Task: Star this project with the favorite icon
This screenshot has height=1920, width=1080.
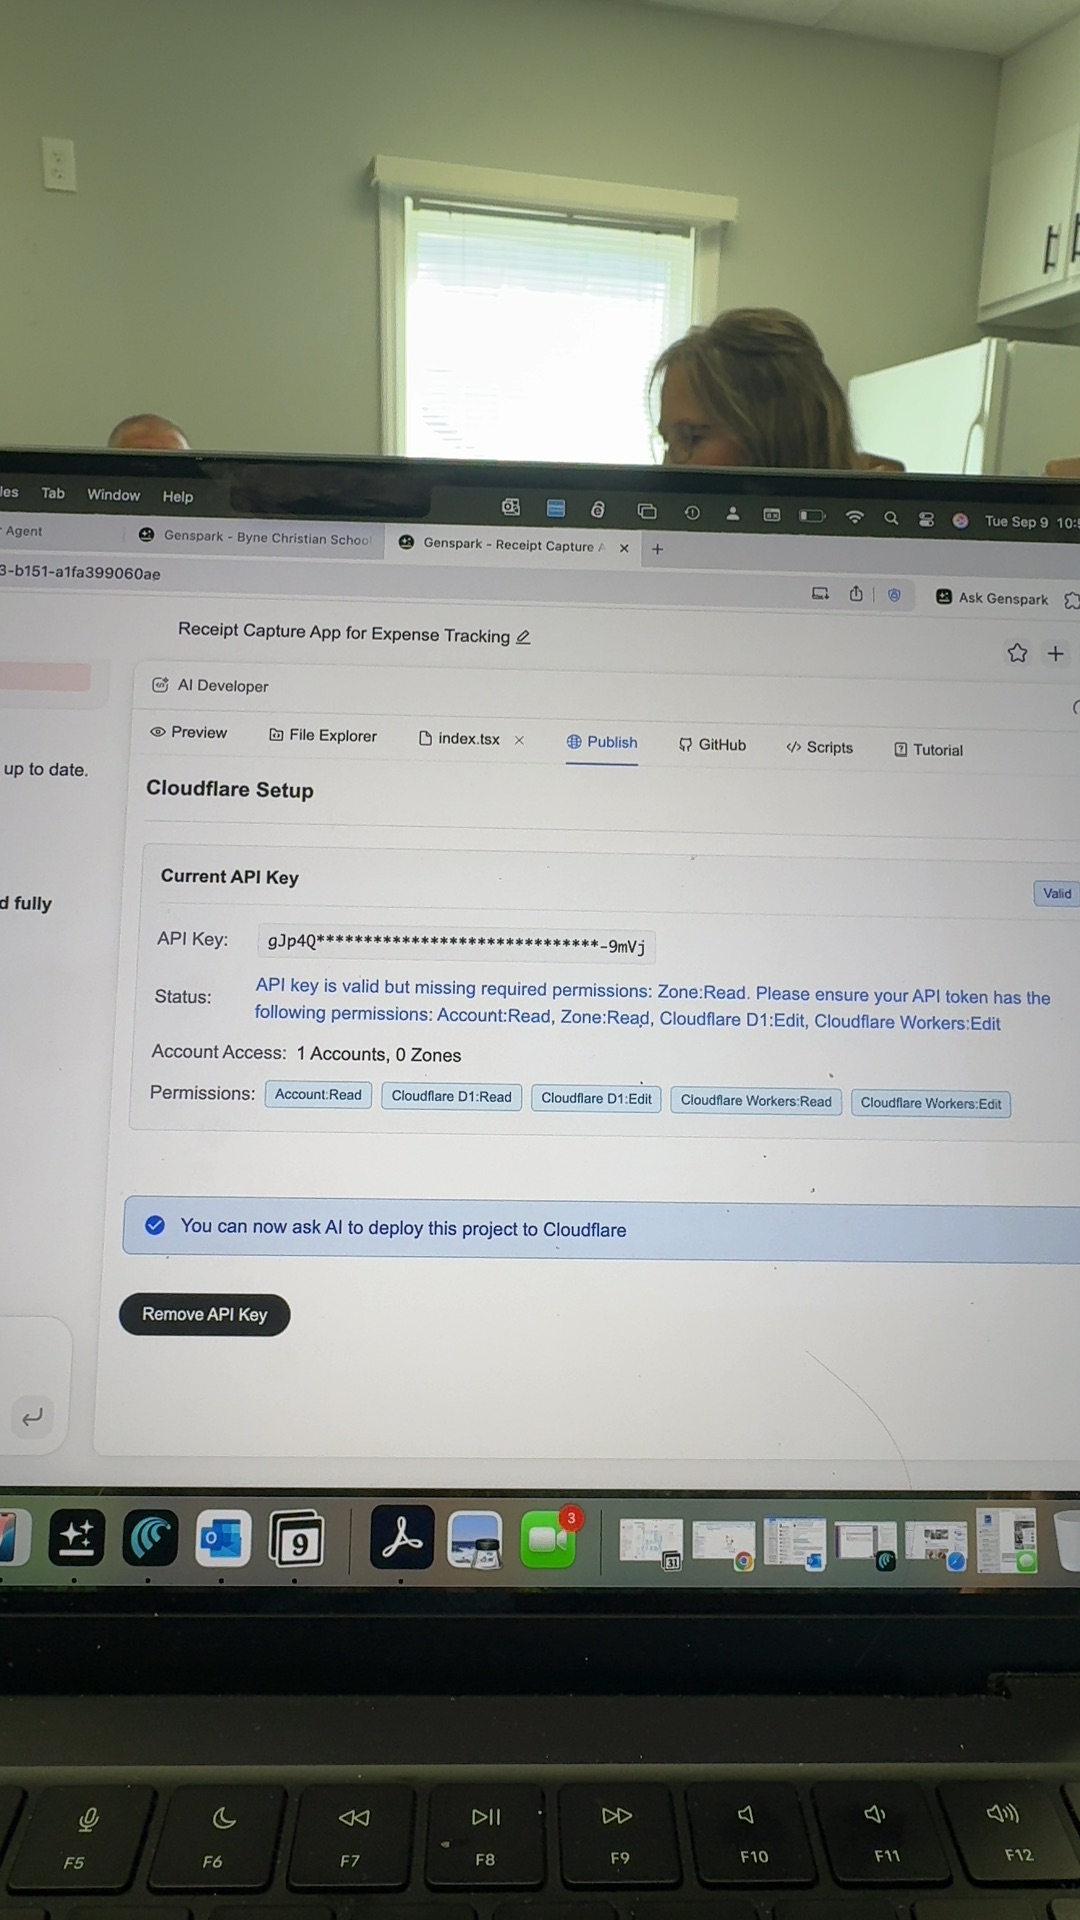Action: tap(1017, 653)
